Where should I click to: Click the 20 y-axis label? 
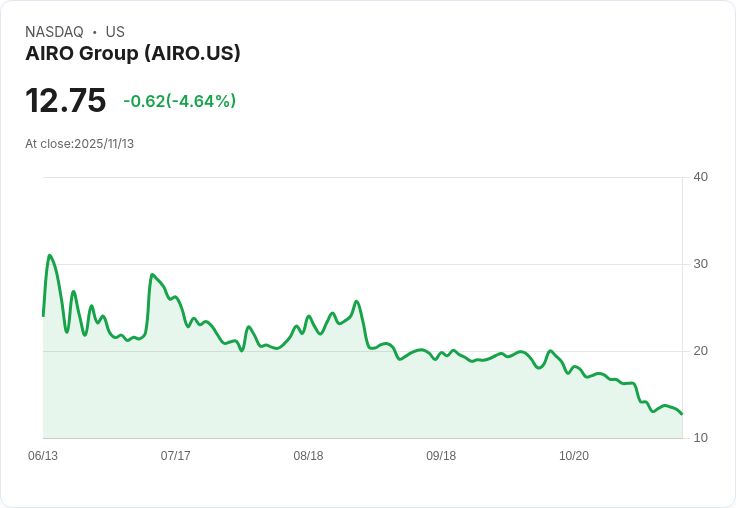pos(700,351)
